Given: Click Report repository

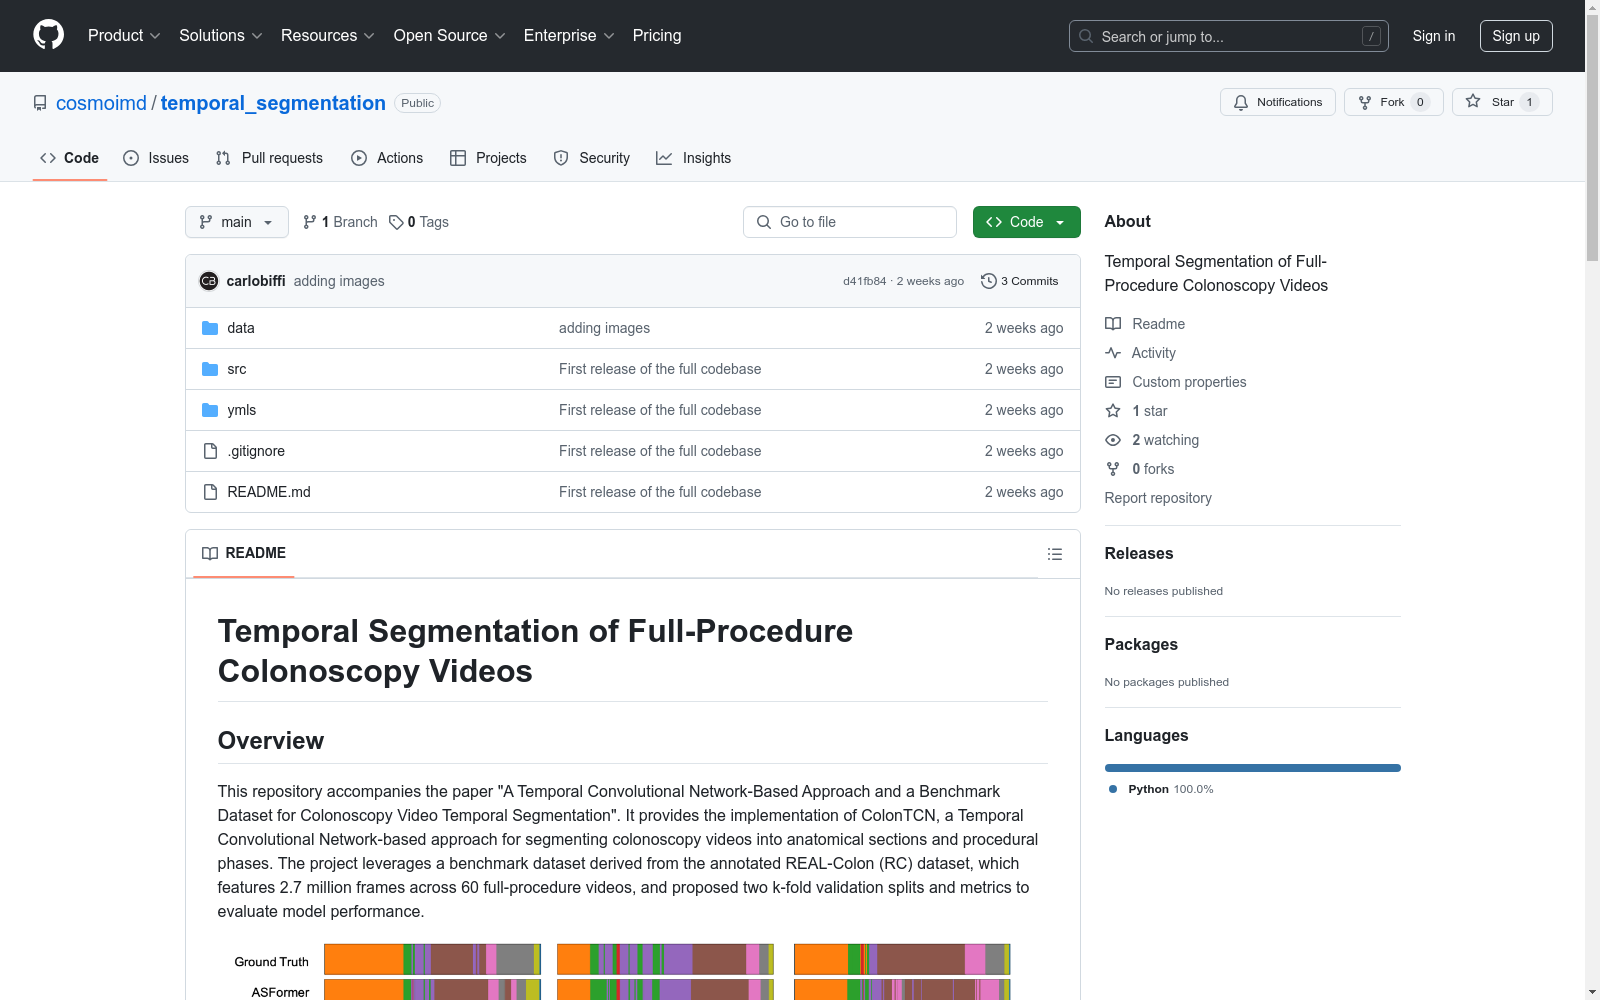Looking at the screenshot, I should click(x=1158, y=498).
